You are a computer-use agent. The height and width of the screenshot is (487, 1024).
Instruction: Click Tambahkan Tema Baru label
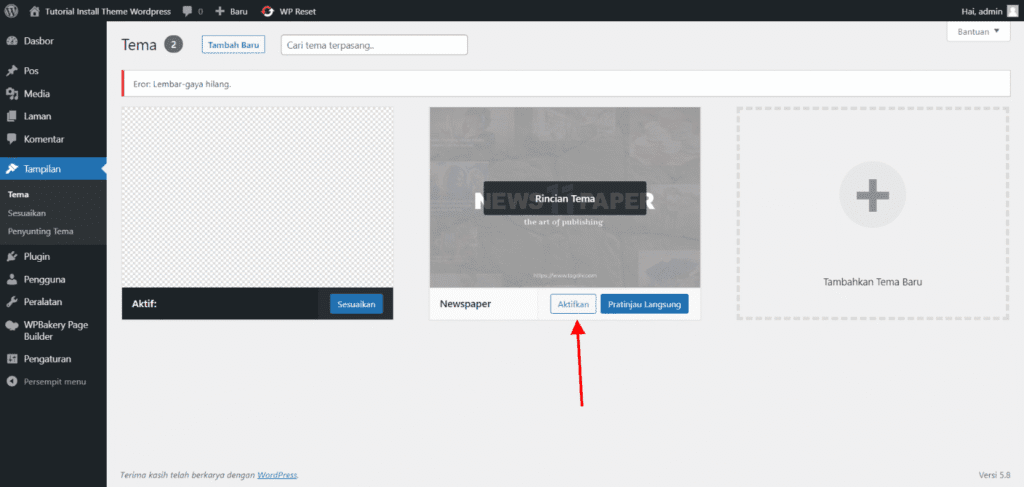tap(872, 282)
